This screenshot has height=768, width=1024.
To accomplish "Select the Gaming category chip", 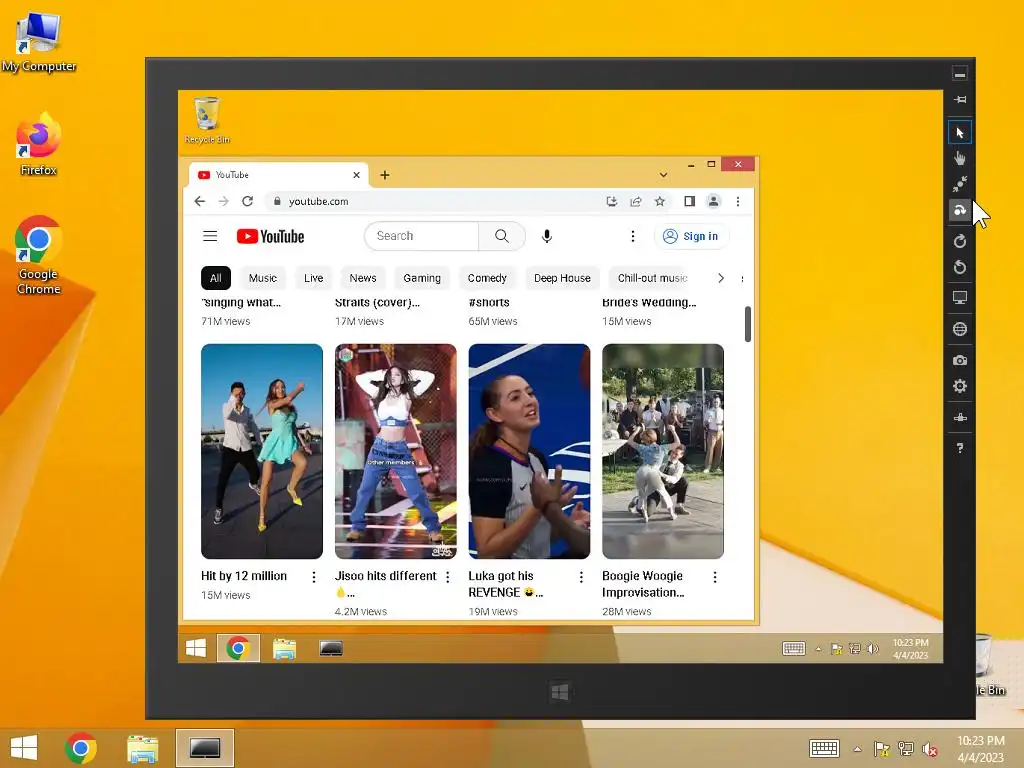I will point(422,278).
